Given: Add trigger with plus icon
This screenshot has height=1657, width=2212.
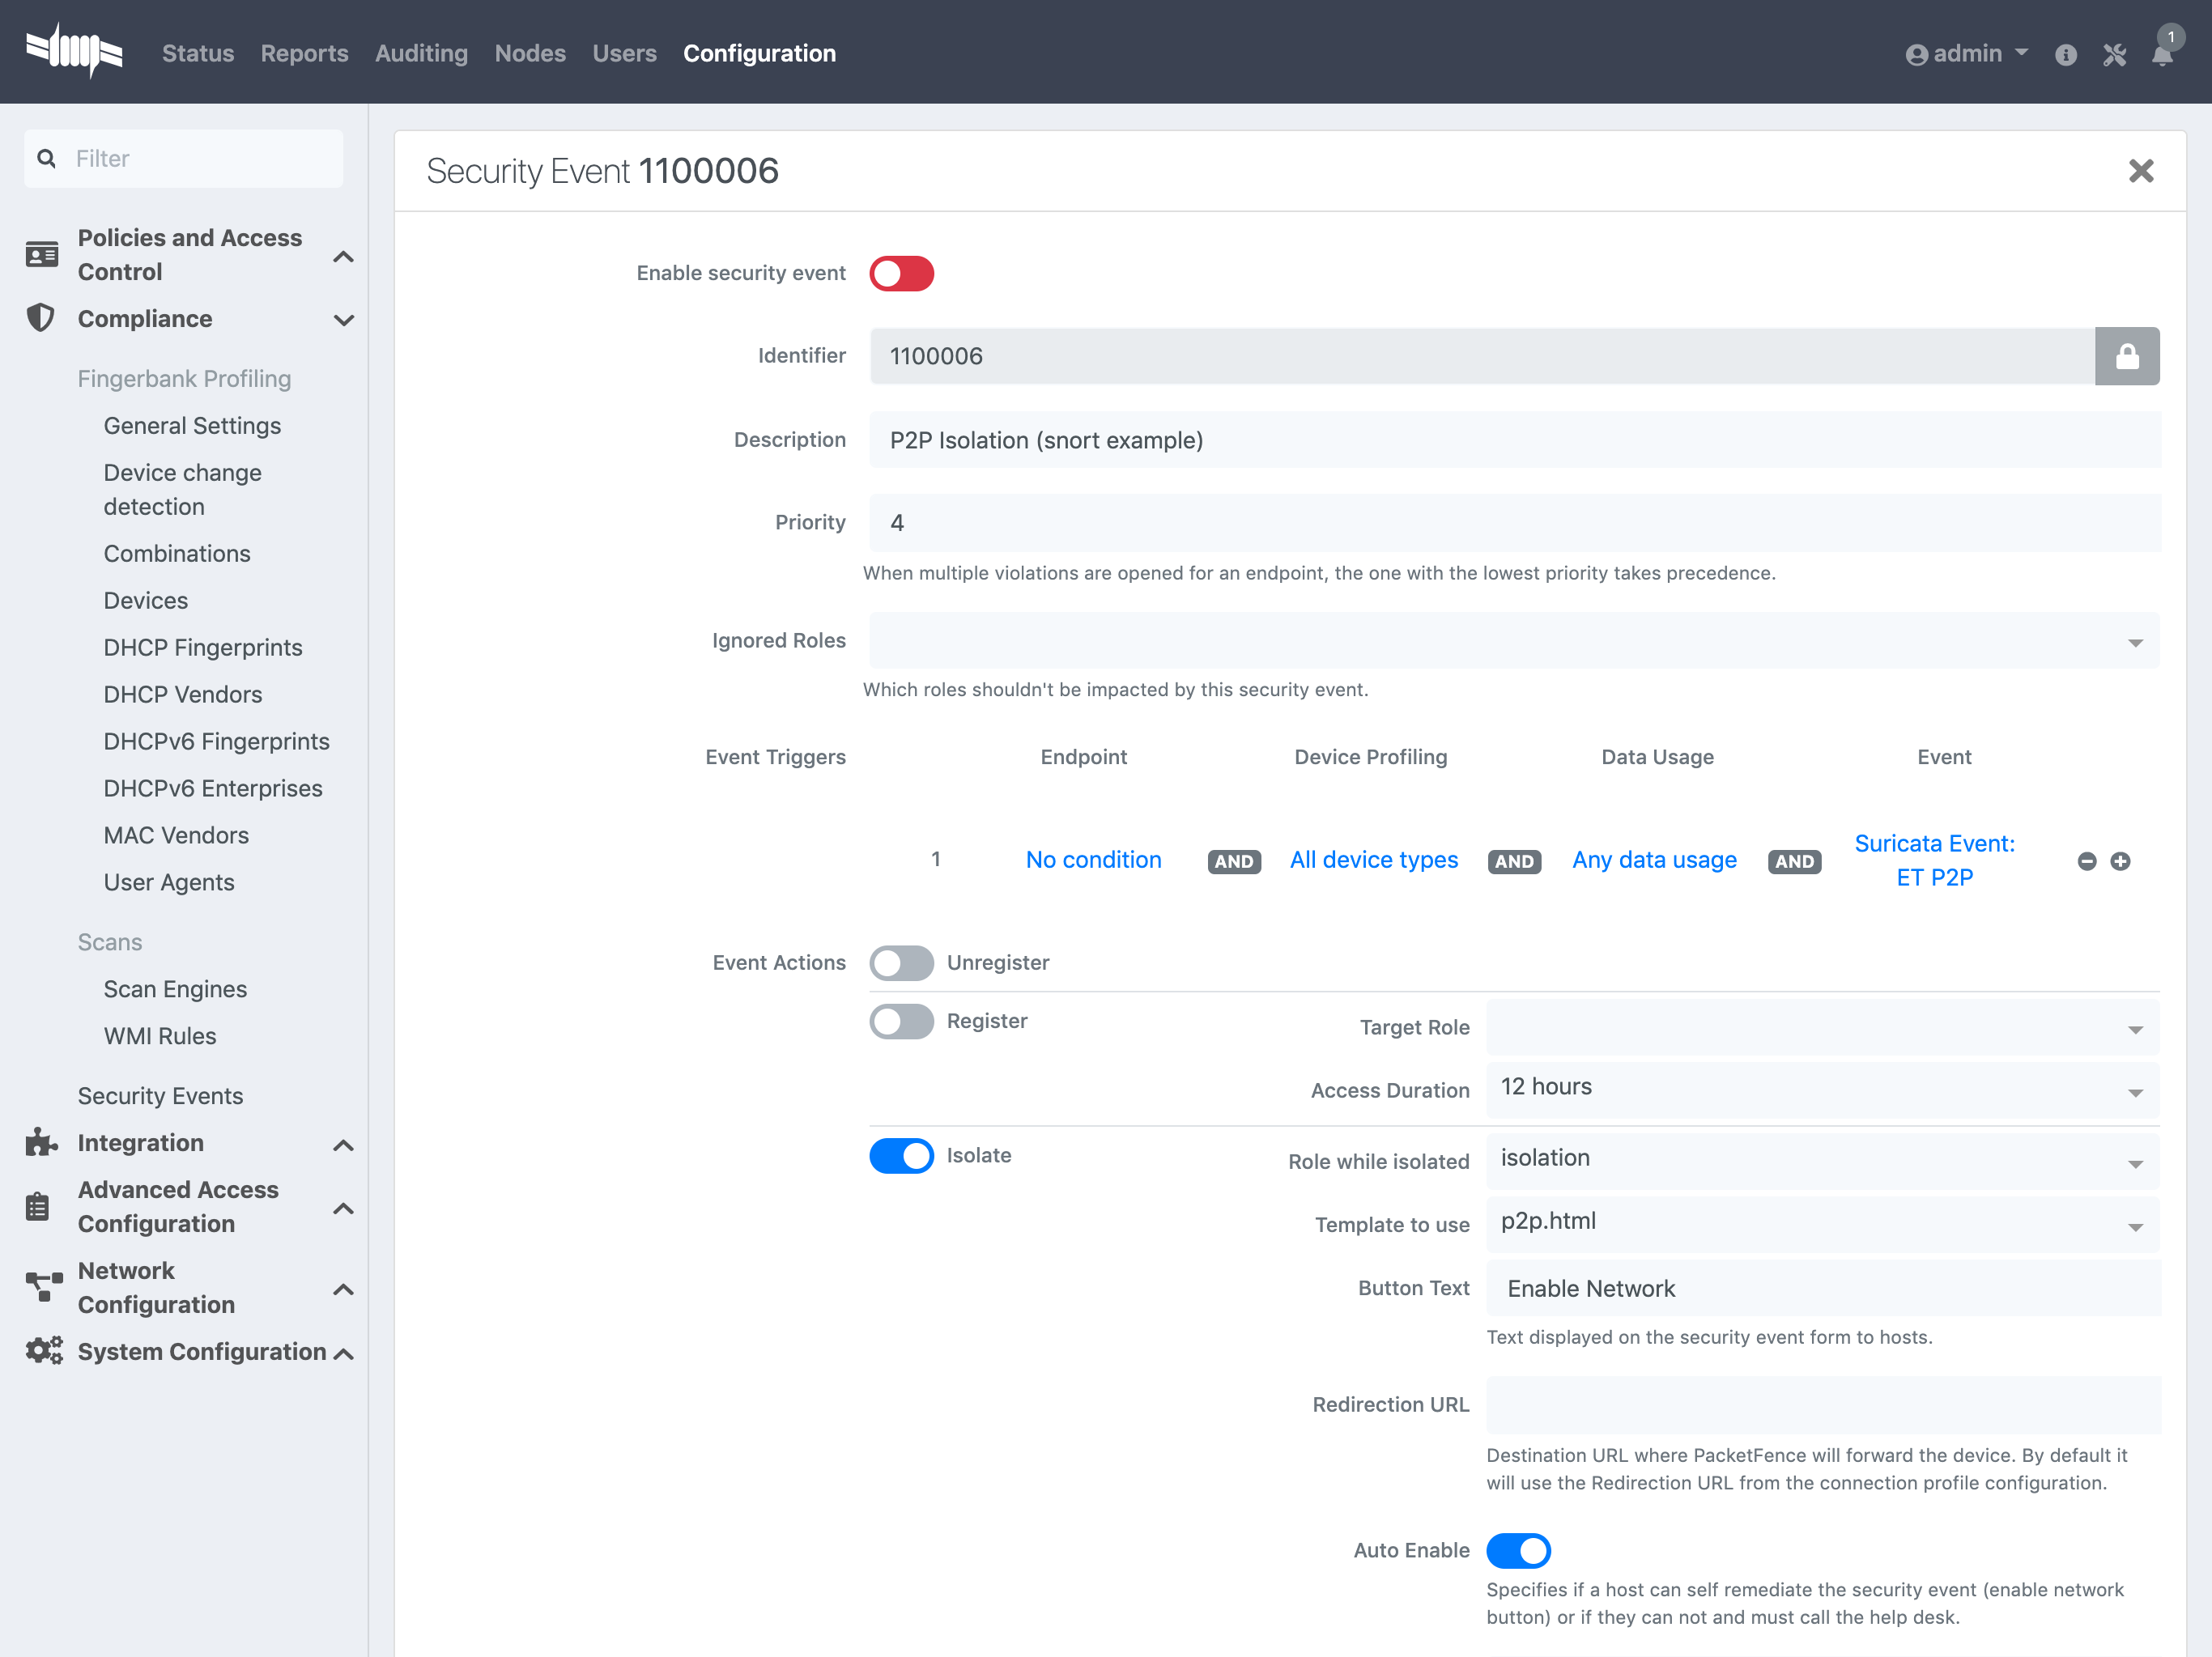Looking at the screenshot, I should tap(2120, 861).
